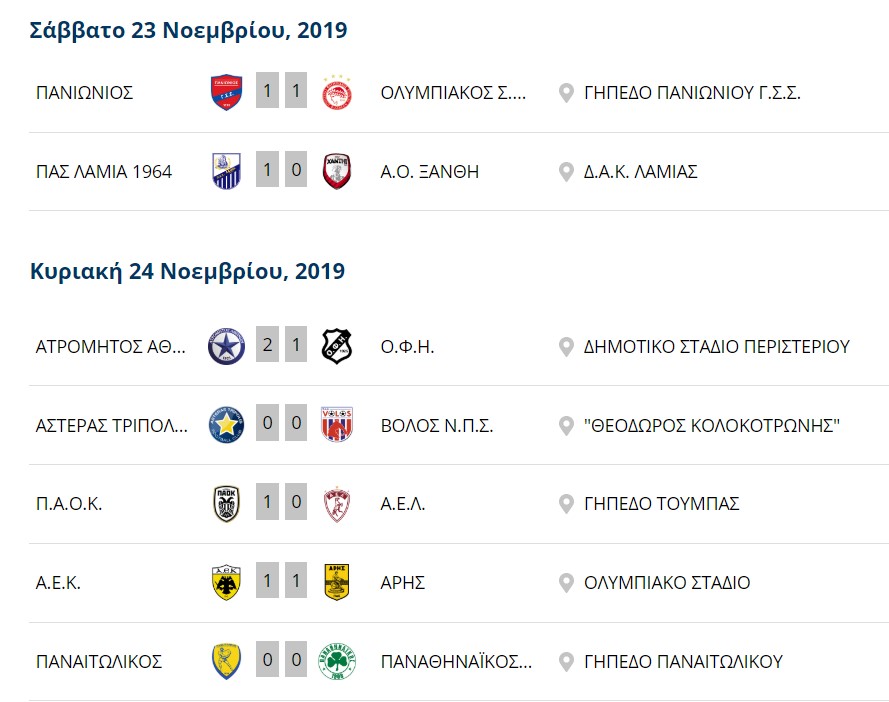Click the Panionios team crest
Viewport: 889px width, 702px height.
click(226, 92)
